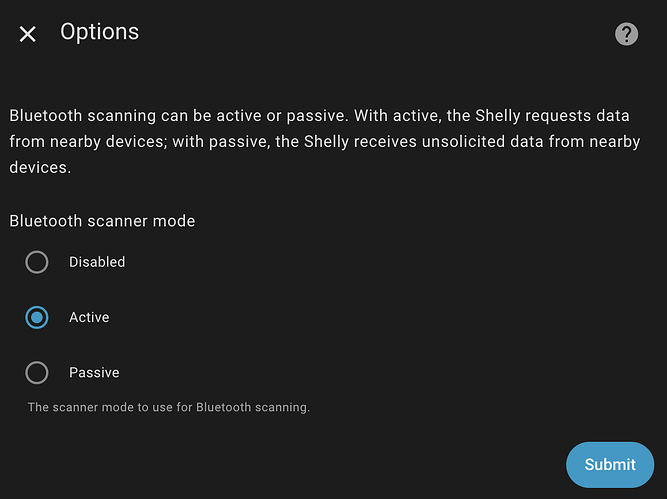Enable the Passive radio button circle

(37, 373)
